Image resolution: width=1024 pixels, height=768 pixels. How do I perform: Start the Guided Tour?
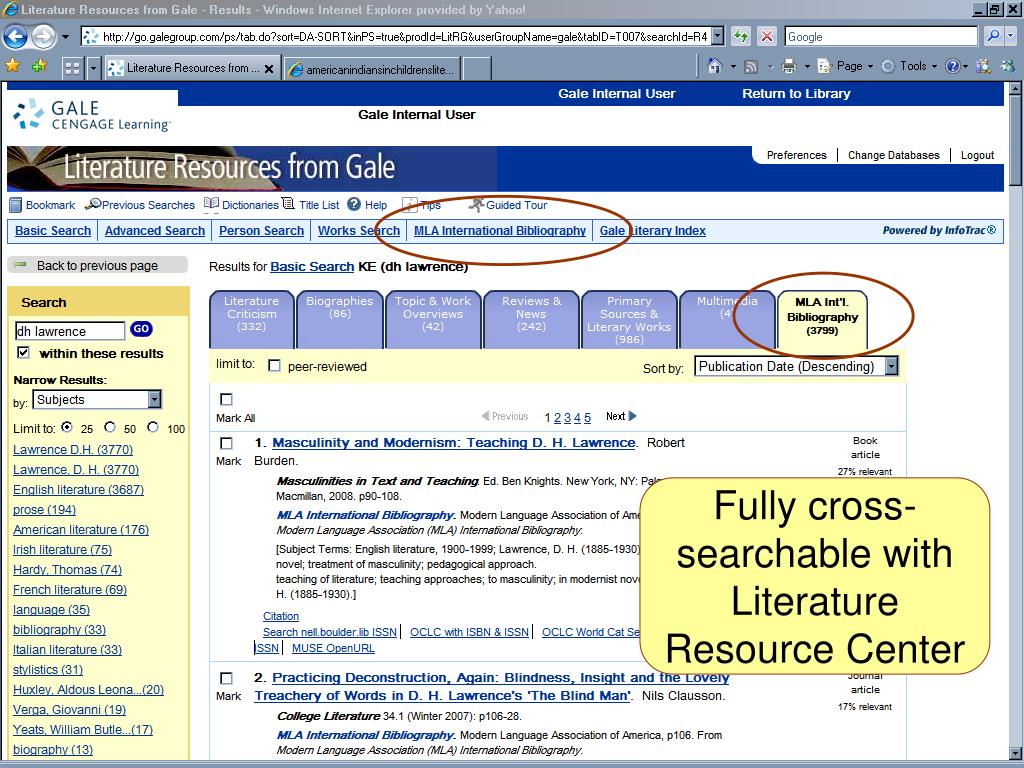point(509,205)
